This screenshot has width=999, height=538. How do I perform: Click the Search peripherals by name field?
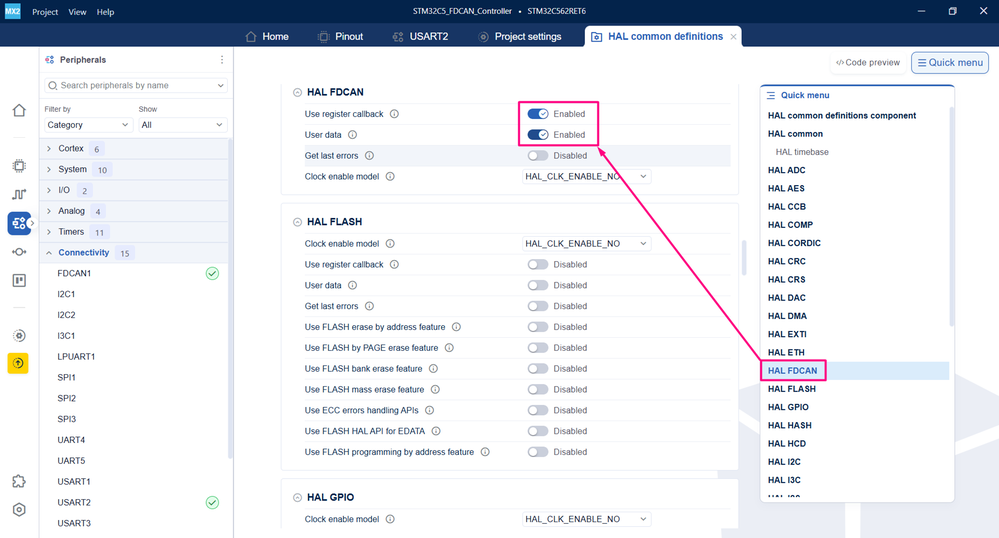point(136,85)
